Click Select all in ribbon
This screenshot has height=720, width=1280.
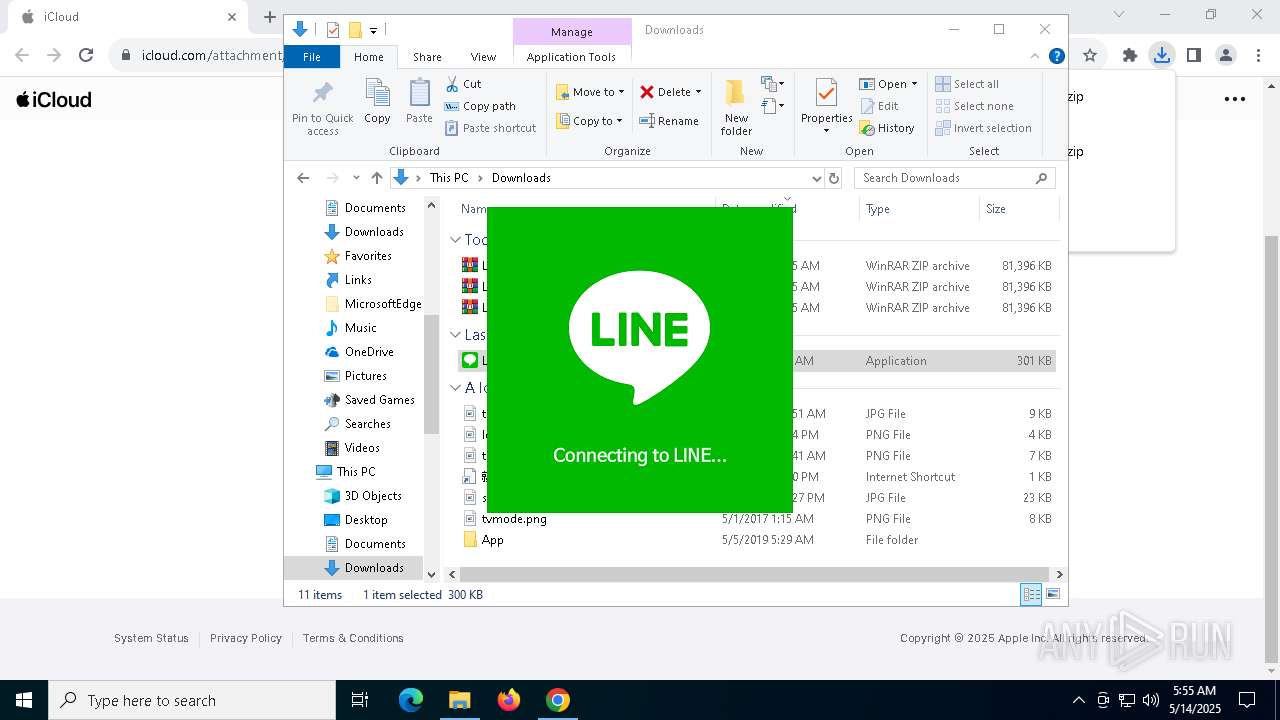tap(967, 84)
